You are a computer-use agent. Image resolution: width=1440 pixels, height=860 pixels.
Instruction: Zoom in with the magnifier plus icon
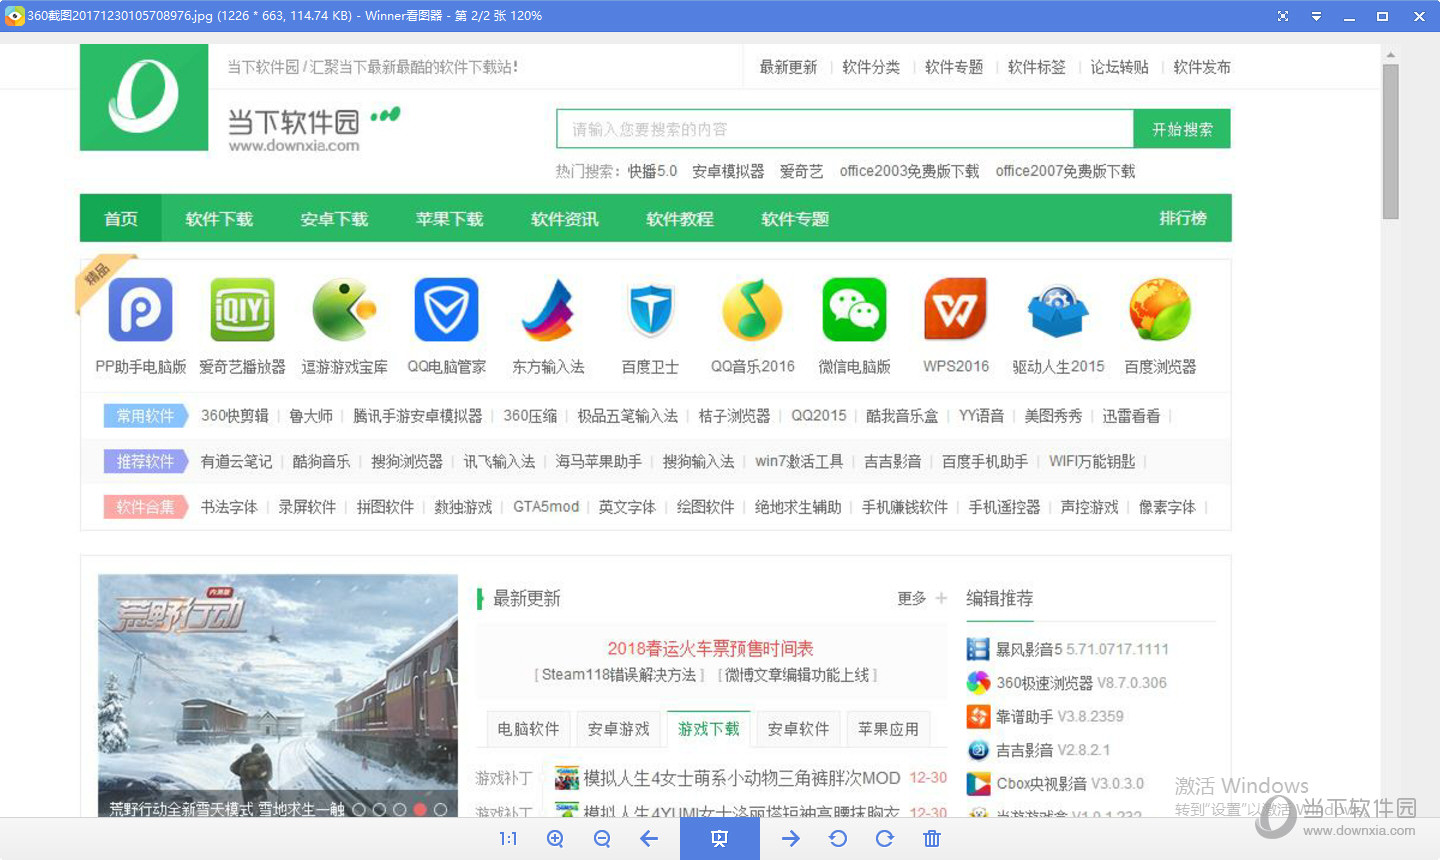pos(556,839)
